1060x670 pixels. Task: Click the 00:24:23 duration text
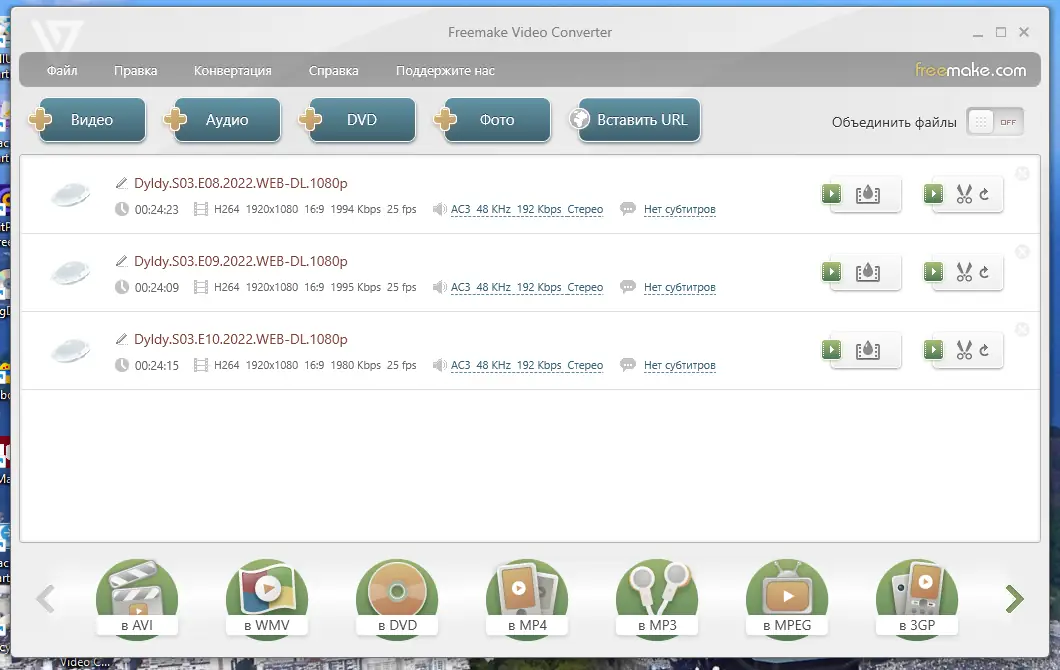(157, 210)
